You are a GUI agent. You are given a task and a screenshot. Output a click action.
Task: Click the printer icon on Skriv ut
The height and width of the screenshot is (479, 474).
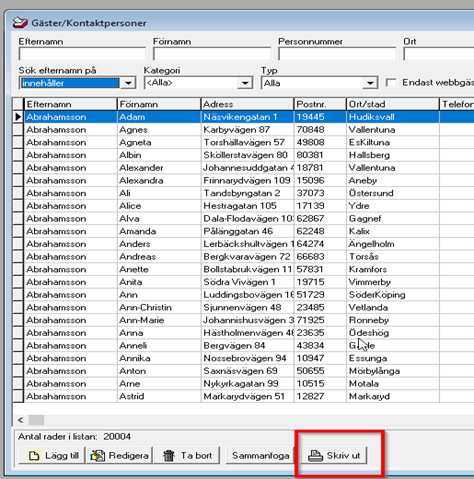coord(315,455)
